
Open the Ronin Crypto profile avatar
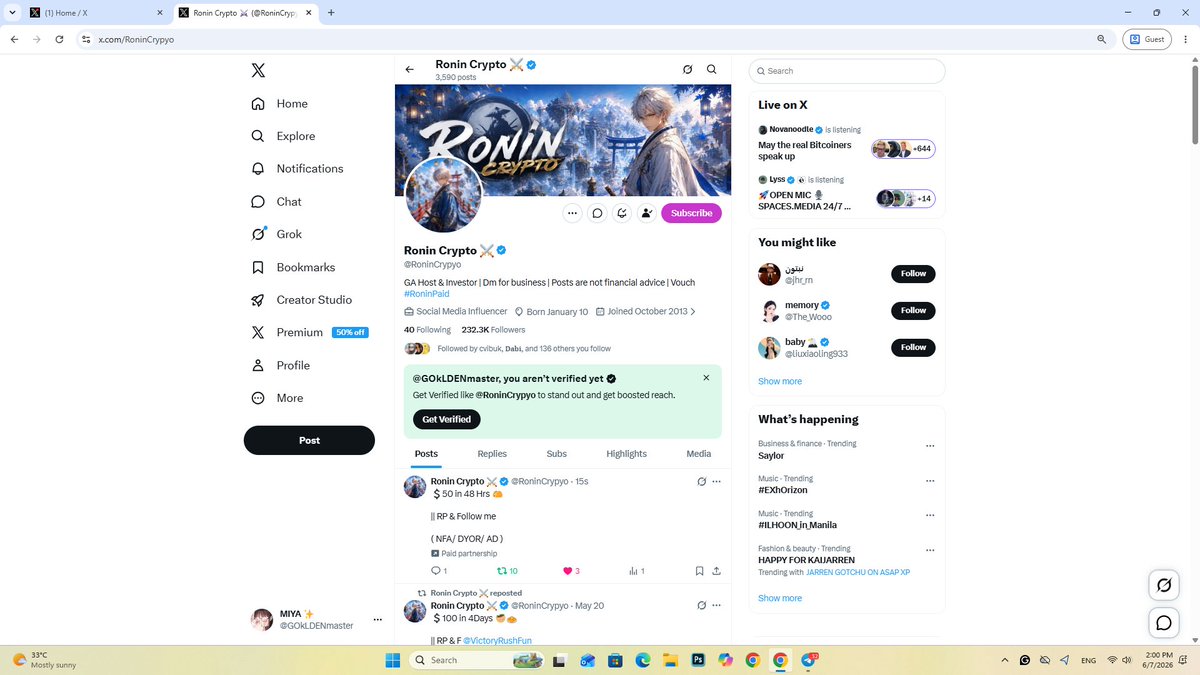(443, 195)
